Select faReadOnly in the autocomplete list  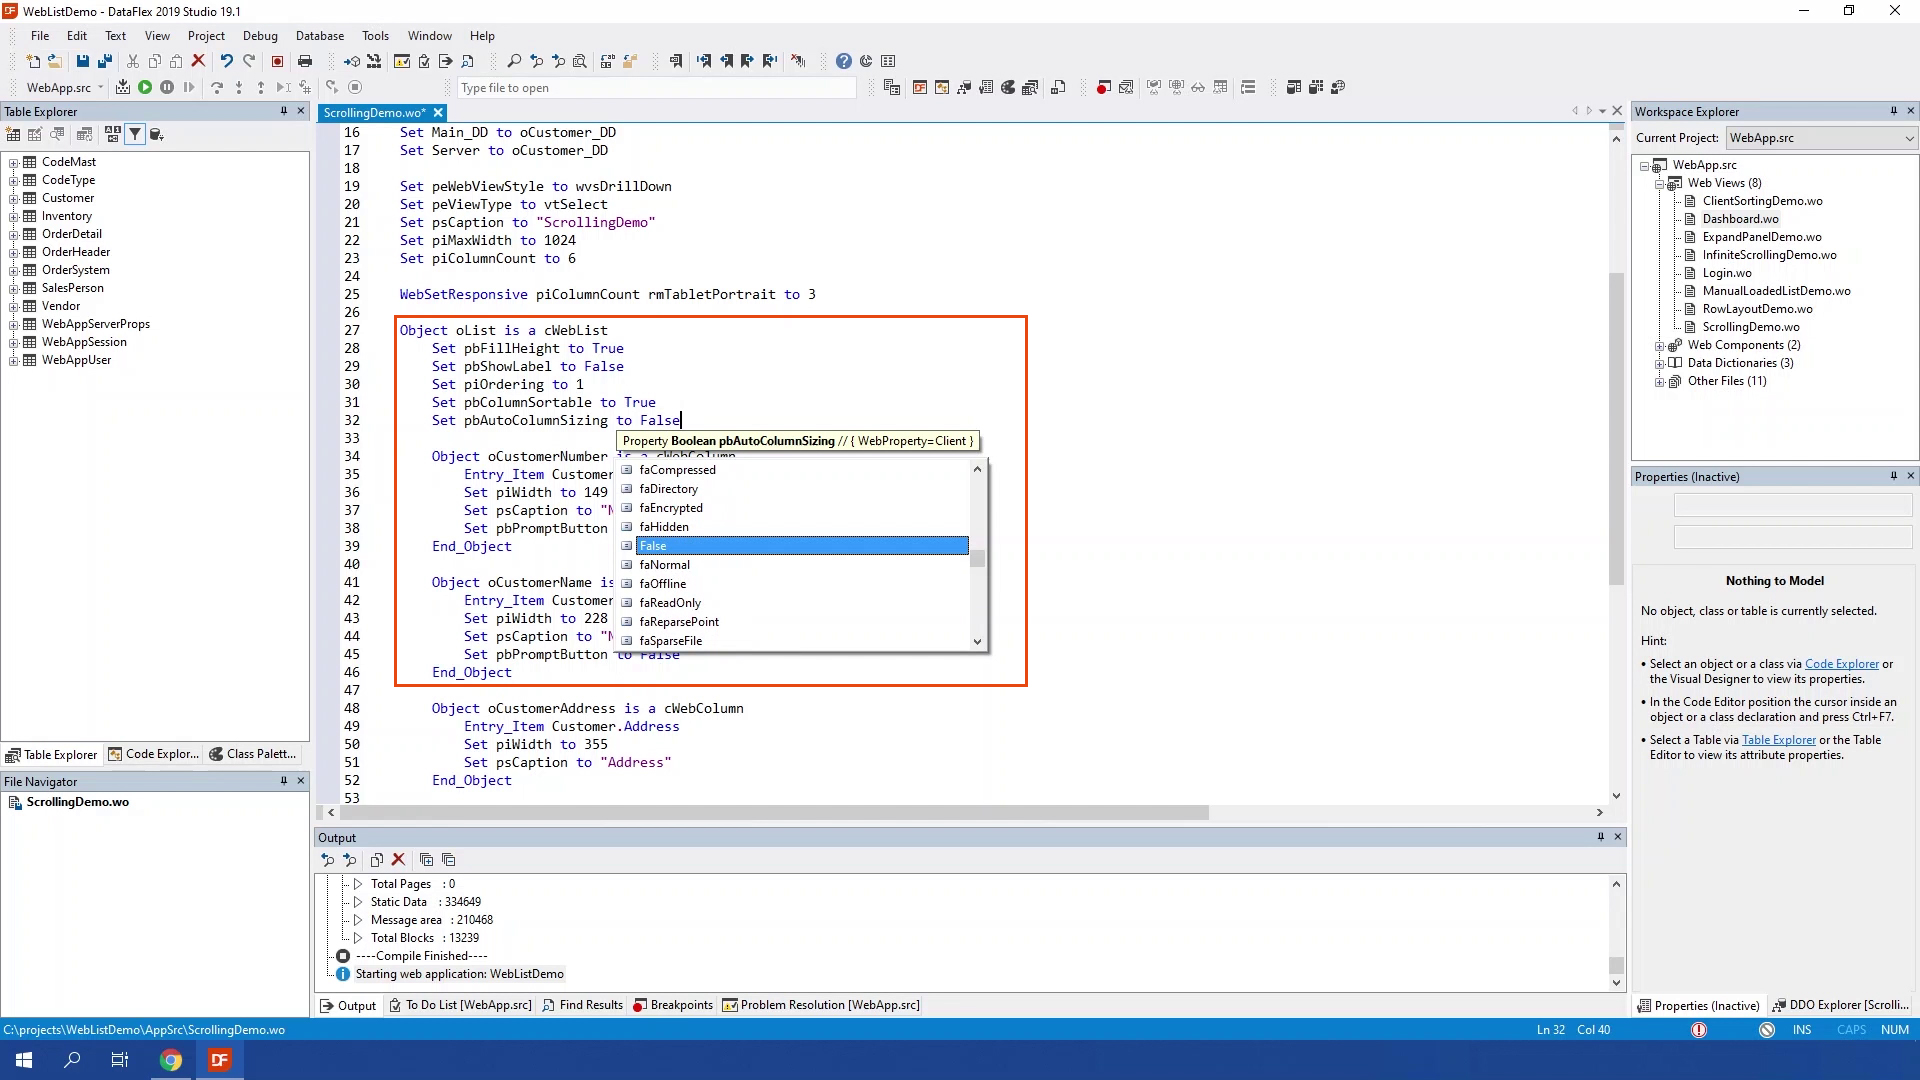pos(670,603)
